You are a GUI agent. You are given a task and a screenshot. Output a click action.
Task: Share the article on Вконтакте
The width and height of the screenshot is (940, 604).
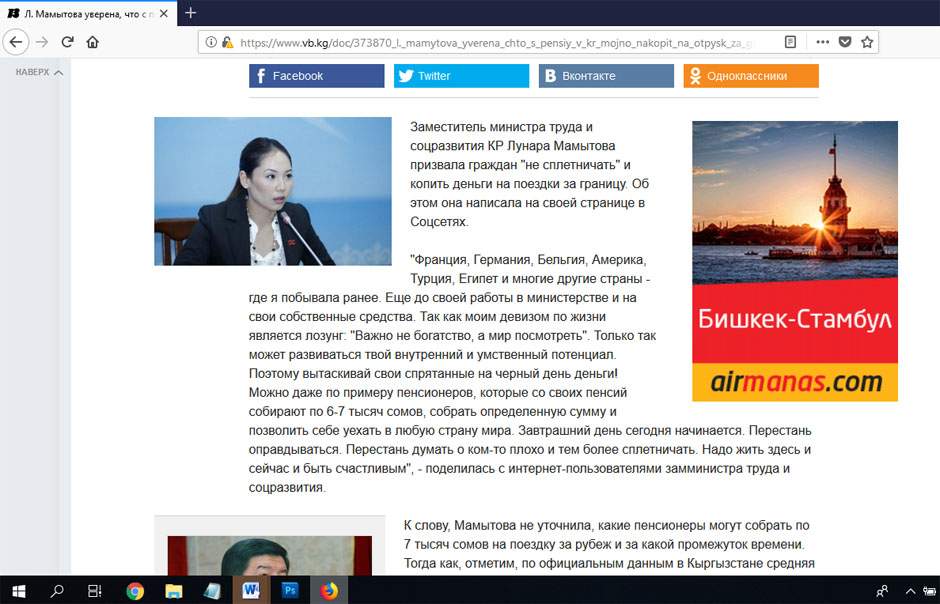click(606, 76)
